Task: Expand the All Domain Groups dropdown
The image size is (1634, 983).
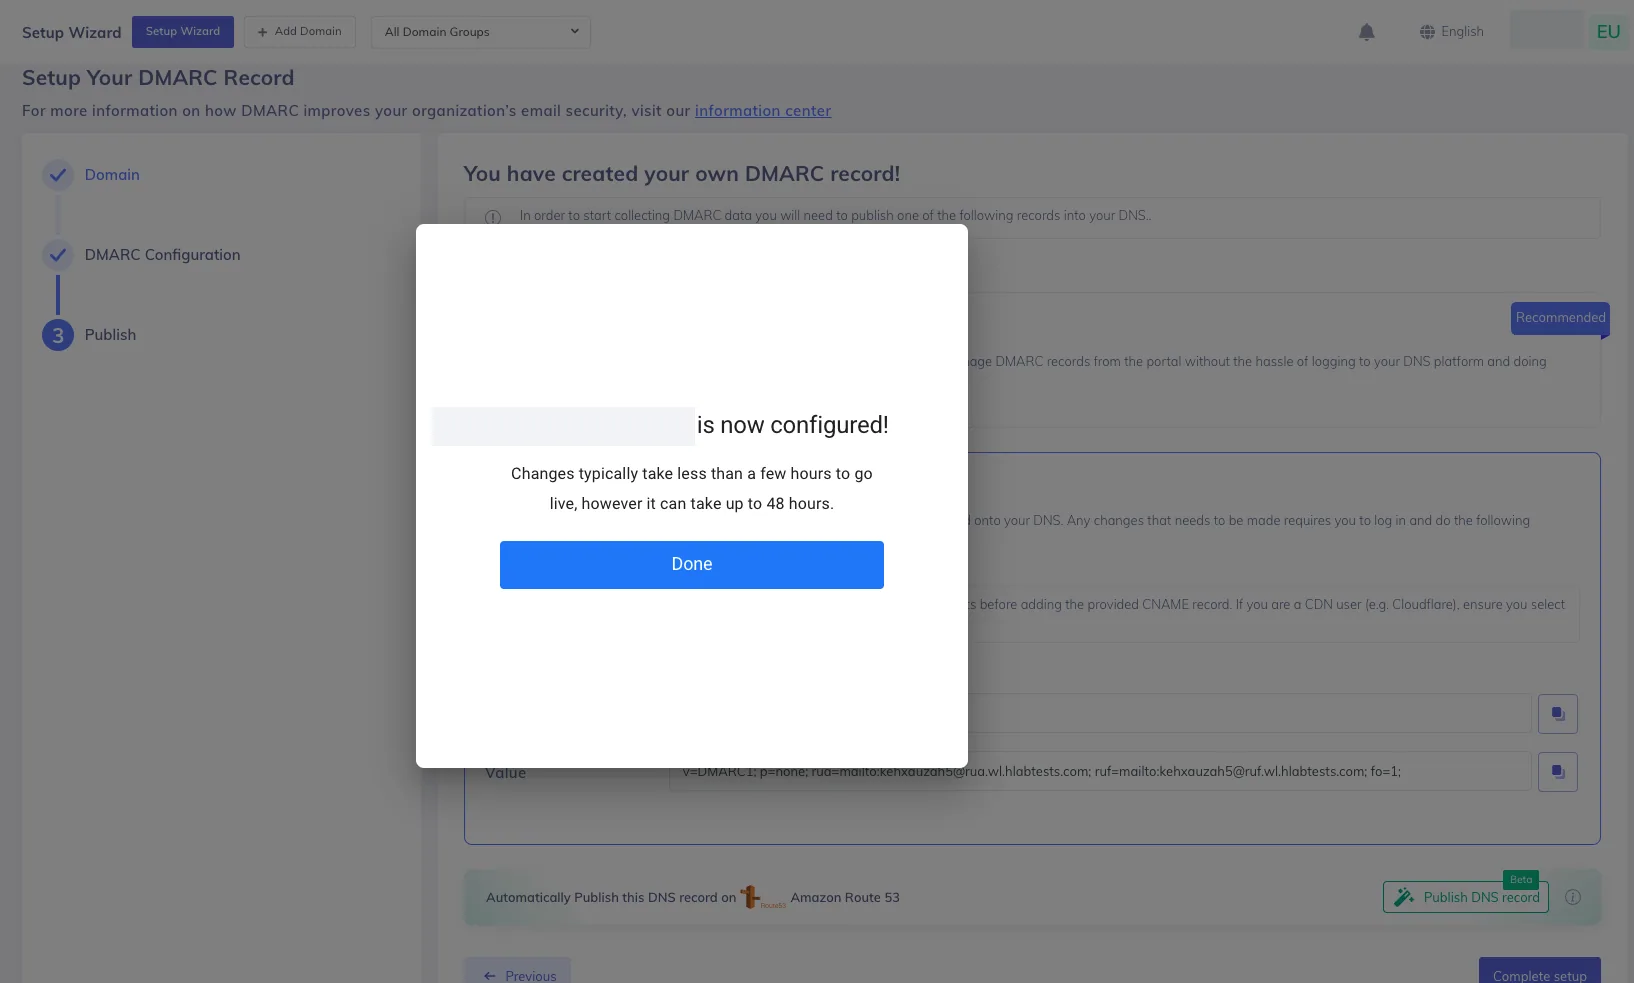Action: coord(481,32)
